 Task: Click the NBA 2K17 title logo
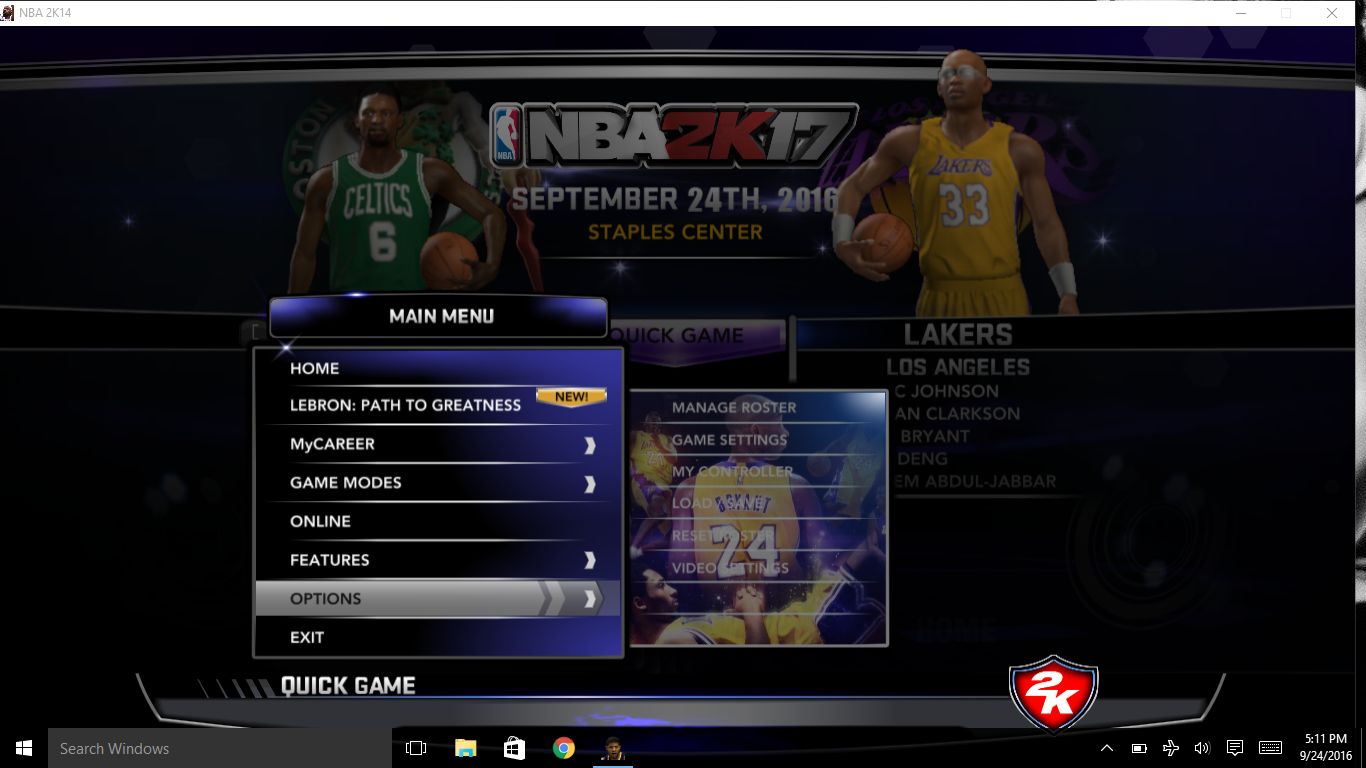tap(673, 135)
